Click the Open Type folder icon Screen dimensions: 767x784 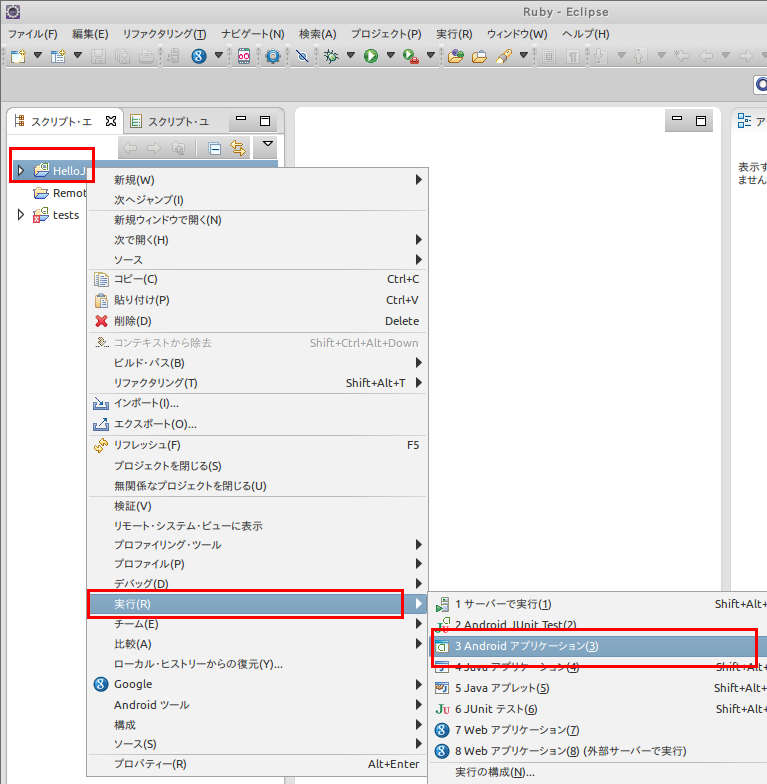pos(456,56)
